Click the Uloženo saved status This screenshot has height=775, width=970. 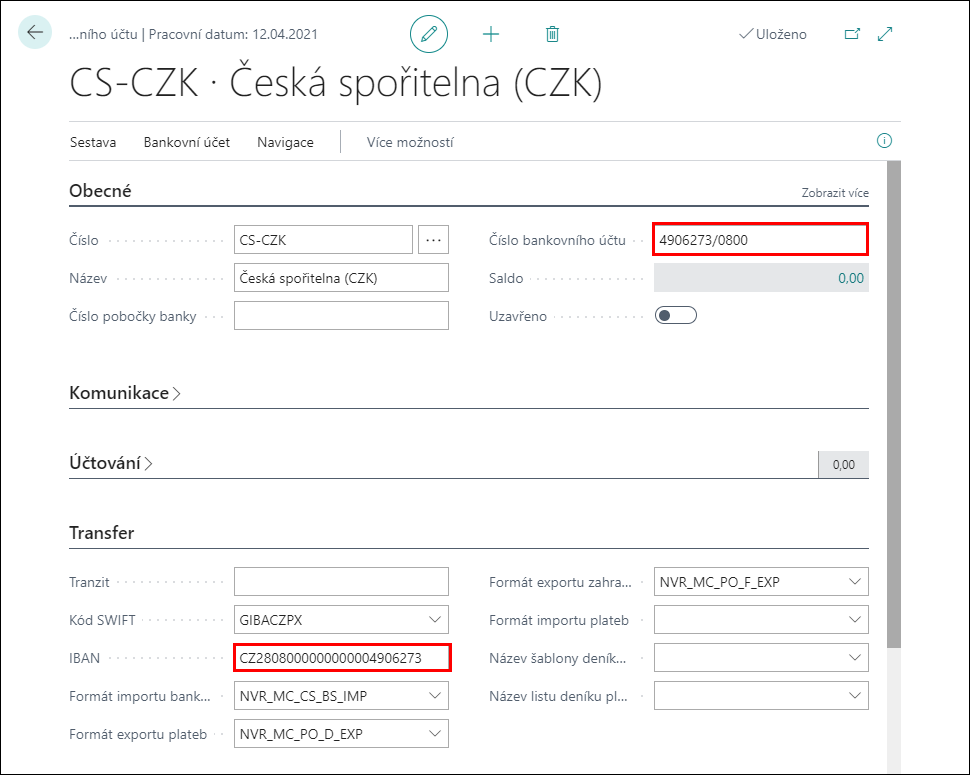[773, 34]
